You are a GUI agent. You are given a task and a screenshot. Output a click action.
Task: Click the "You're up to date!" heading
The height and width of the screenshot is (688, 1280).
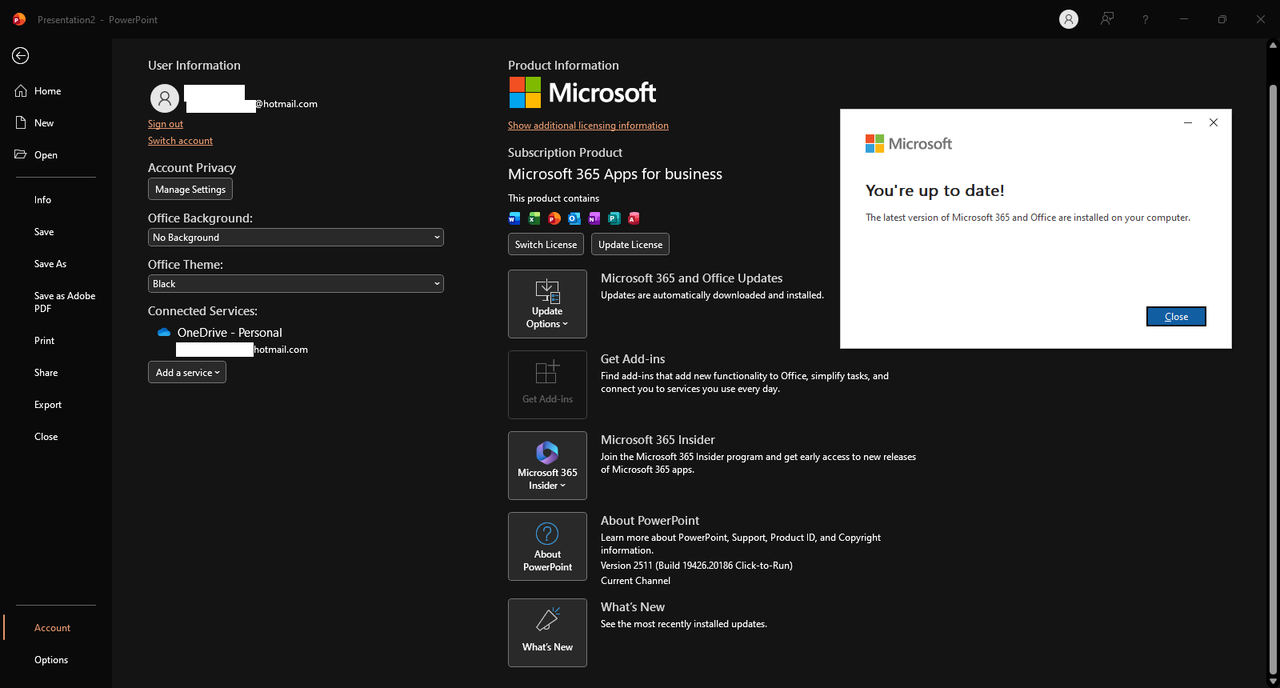pos(935,191)
